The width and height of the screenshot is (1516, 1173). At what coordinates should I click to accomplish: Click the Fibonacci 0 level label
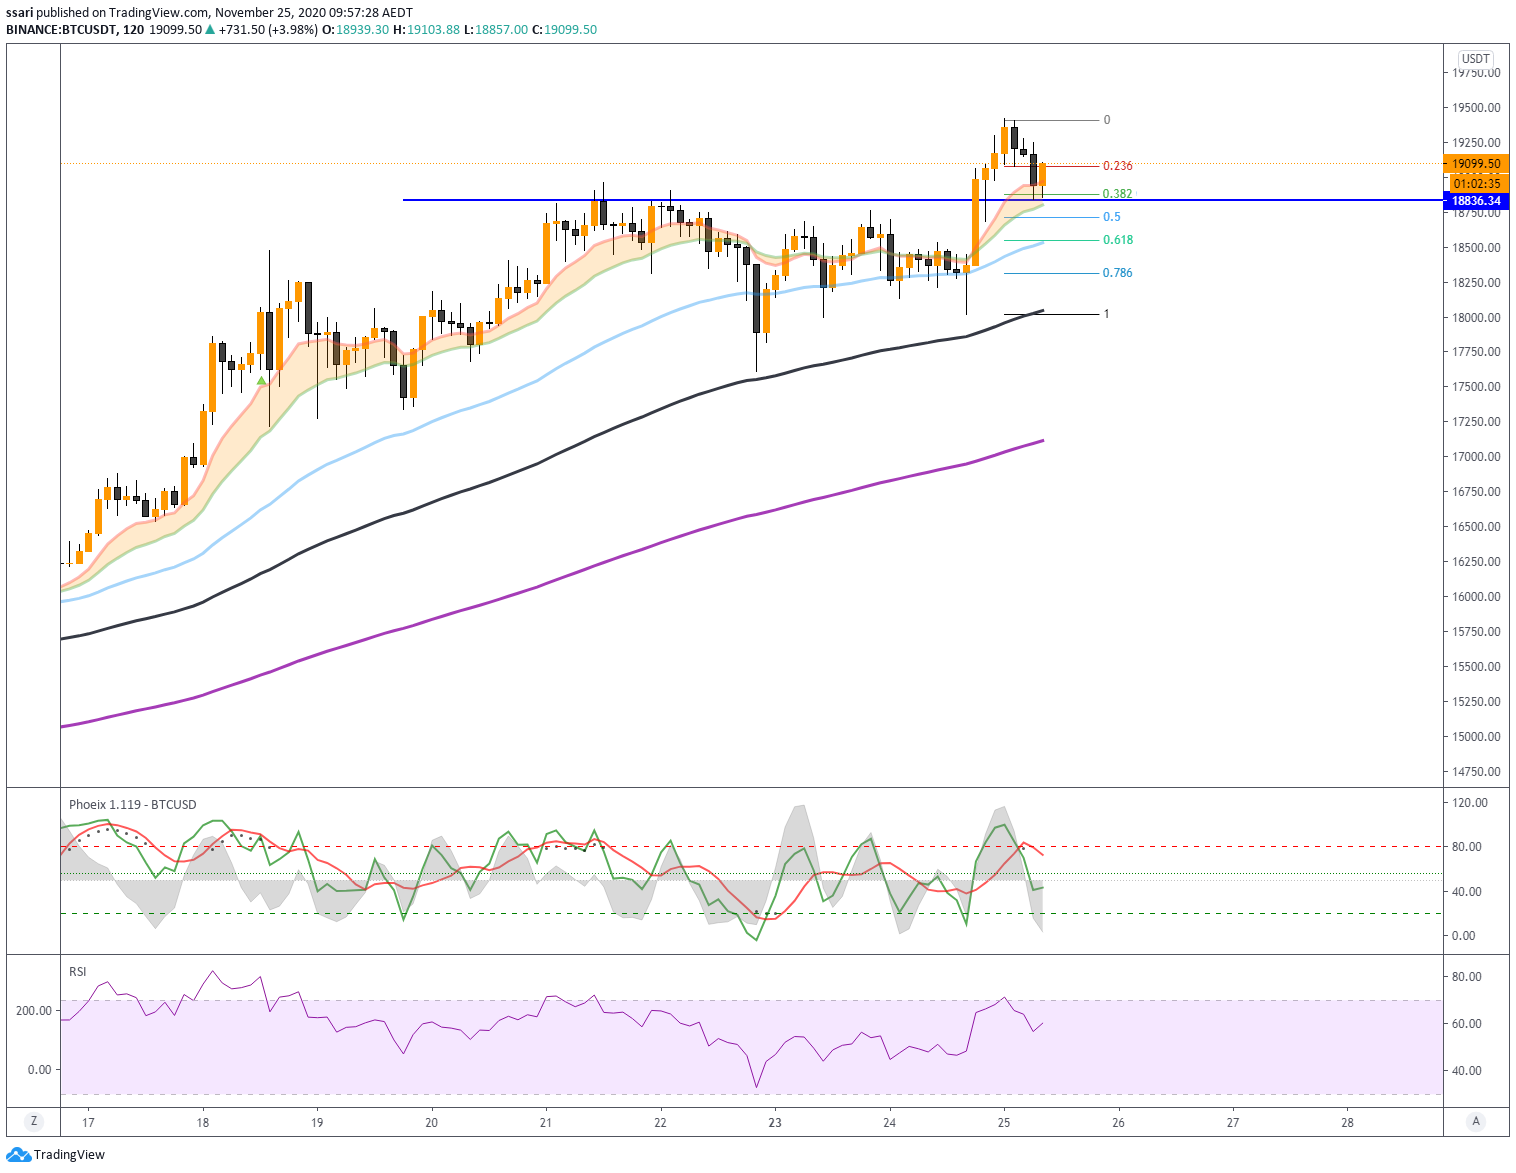coord(1107,120)
